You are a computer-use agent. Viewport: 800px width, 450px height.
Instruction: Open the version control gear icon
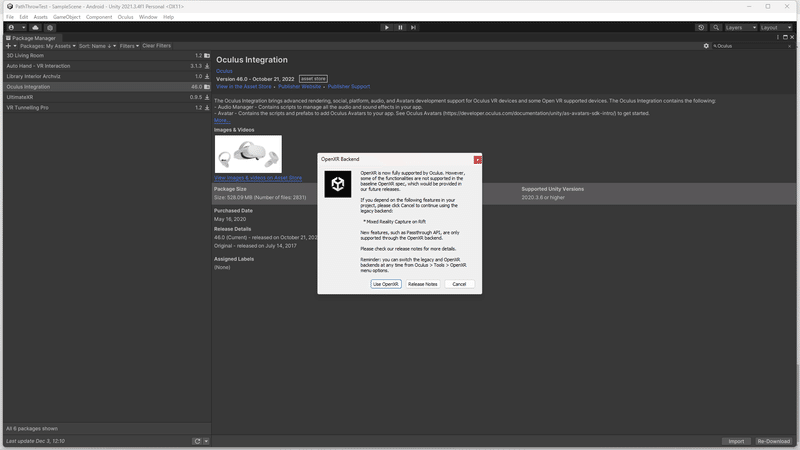50,28
